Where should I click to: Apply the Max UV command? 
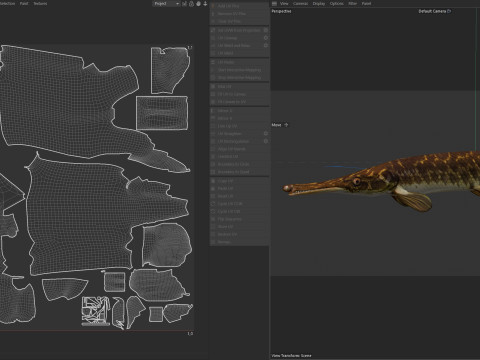(x=239, y=86)
